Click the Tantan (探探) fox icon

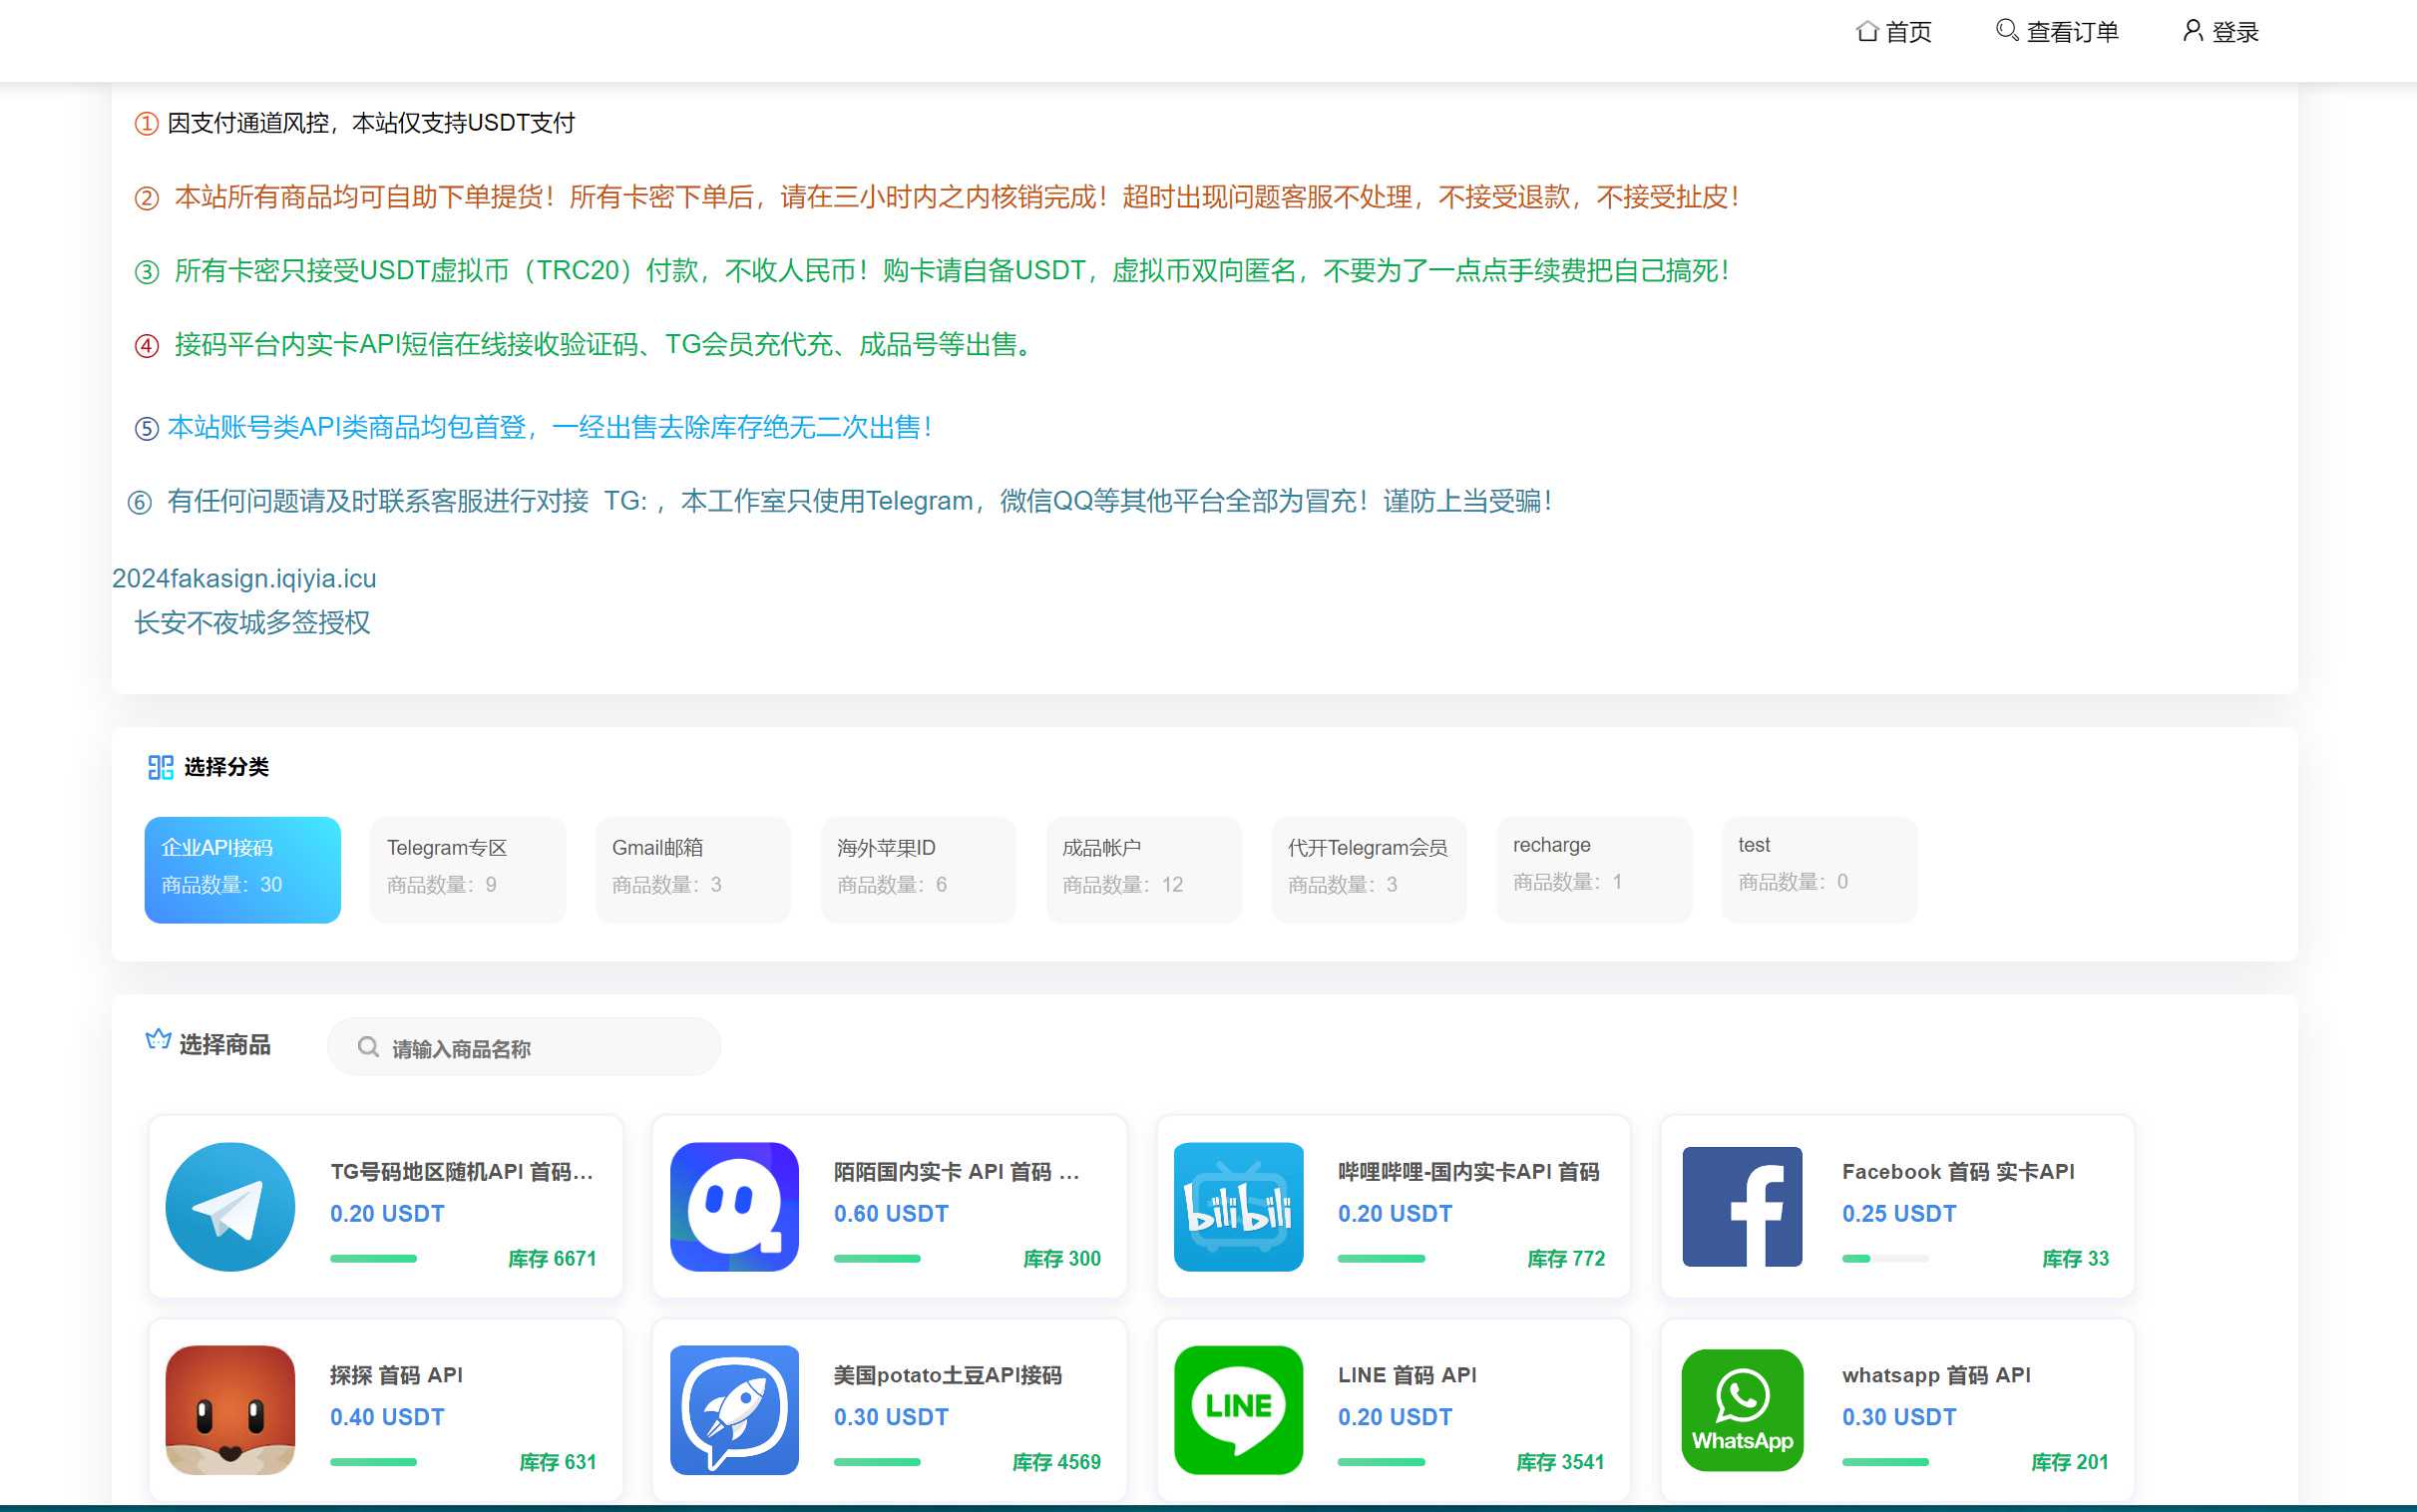230,1410
